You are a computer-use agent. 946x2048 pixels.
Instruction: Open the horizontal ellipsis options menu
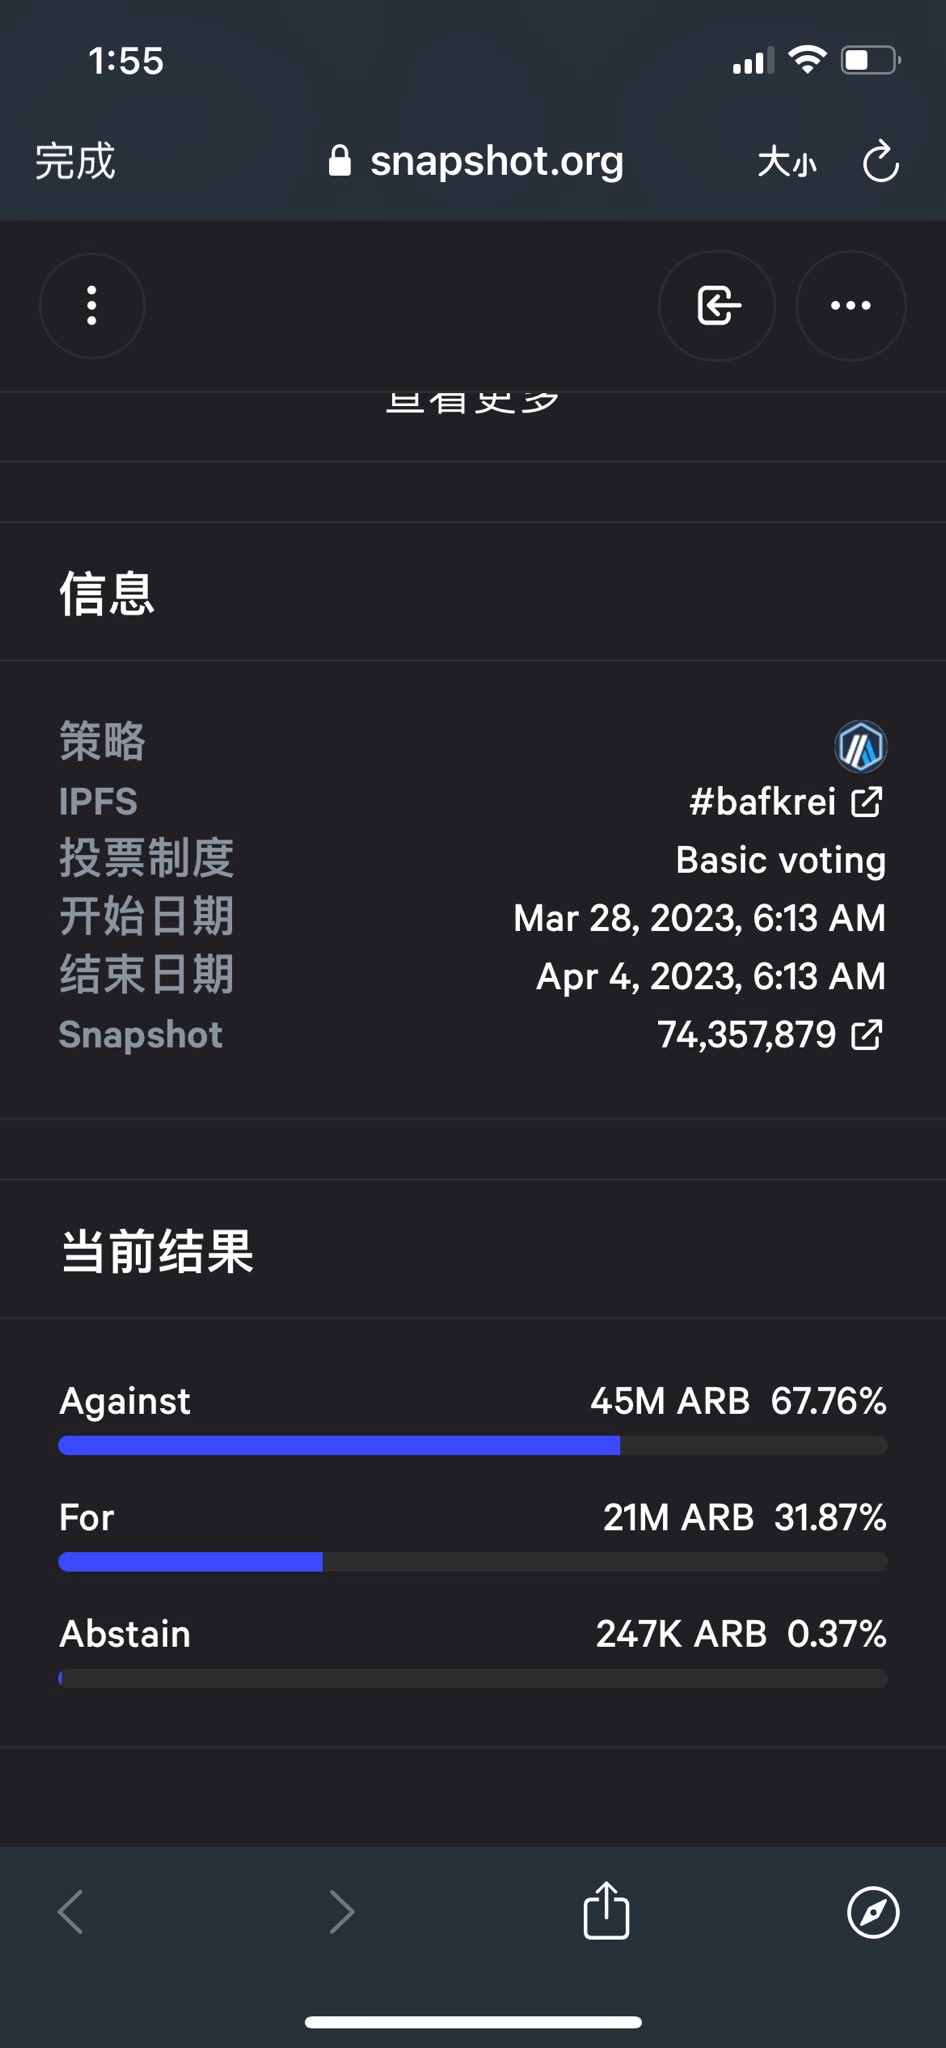point(851,306)
